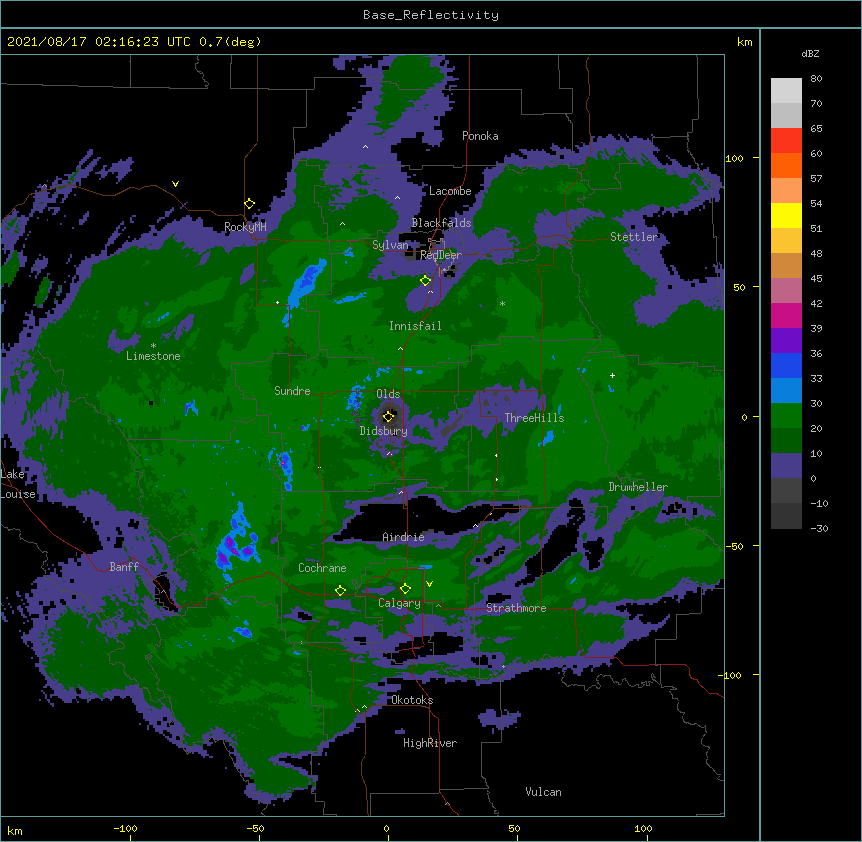Click the HighRiver city label

[x=430, y=743]
